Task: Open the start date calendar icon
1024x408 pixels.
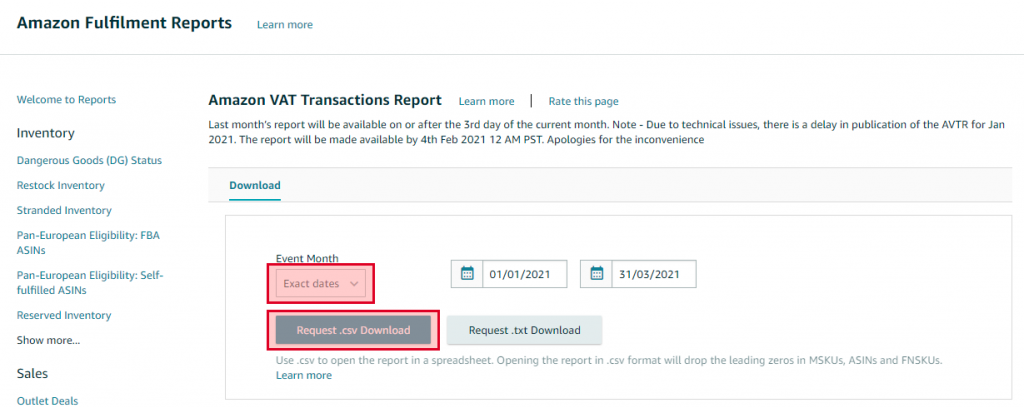Action: [x=467, y=274]
